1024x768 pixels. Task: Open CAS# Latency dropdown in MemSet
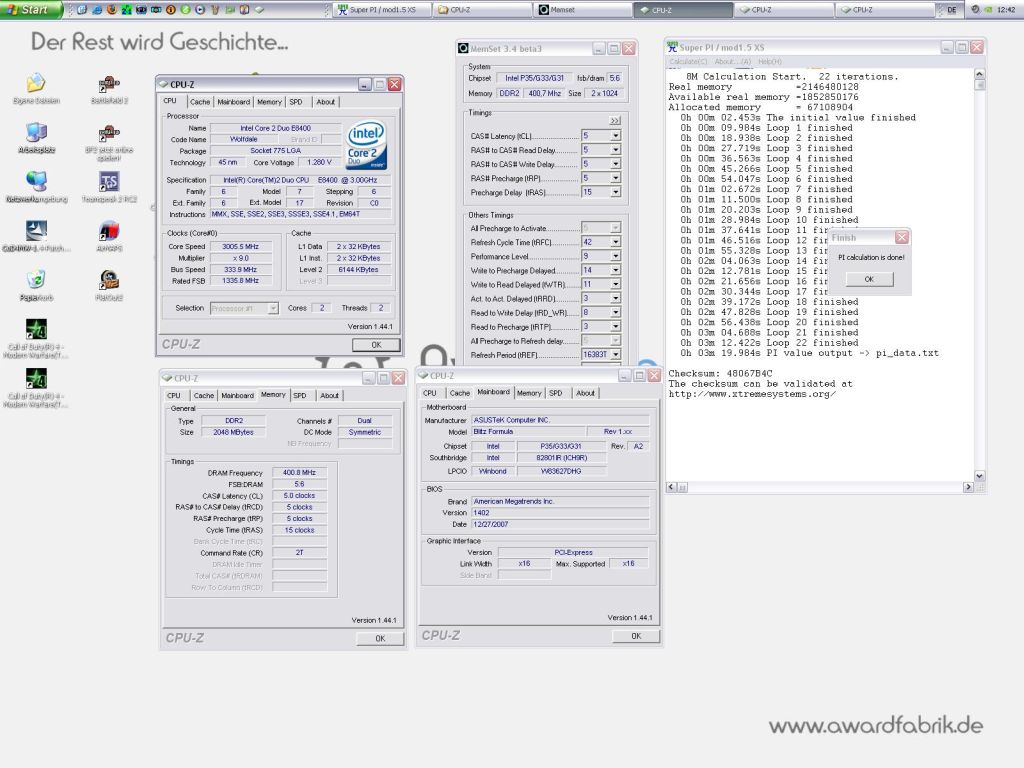tap(615, 136)
